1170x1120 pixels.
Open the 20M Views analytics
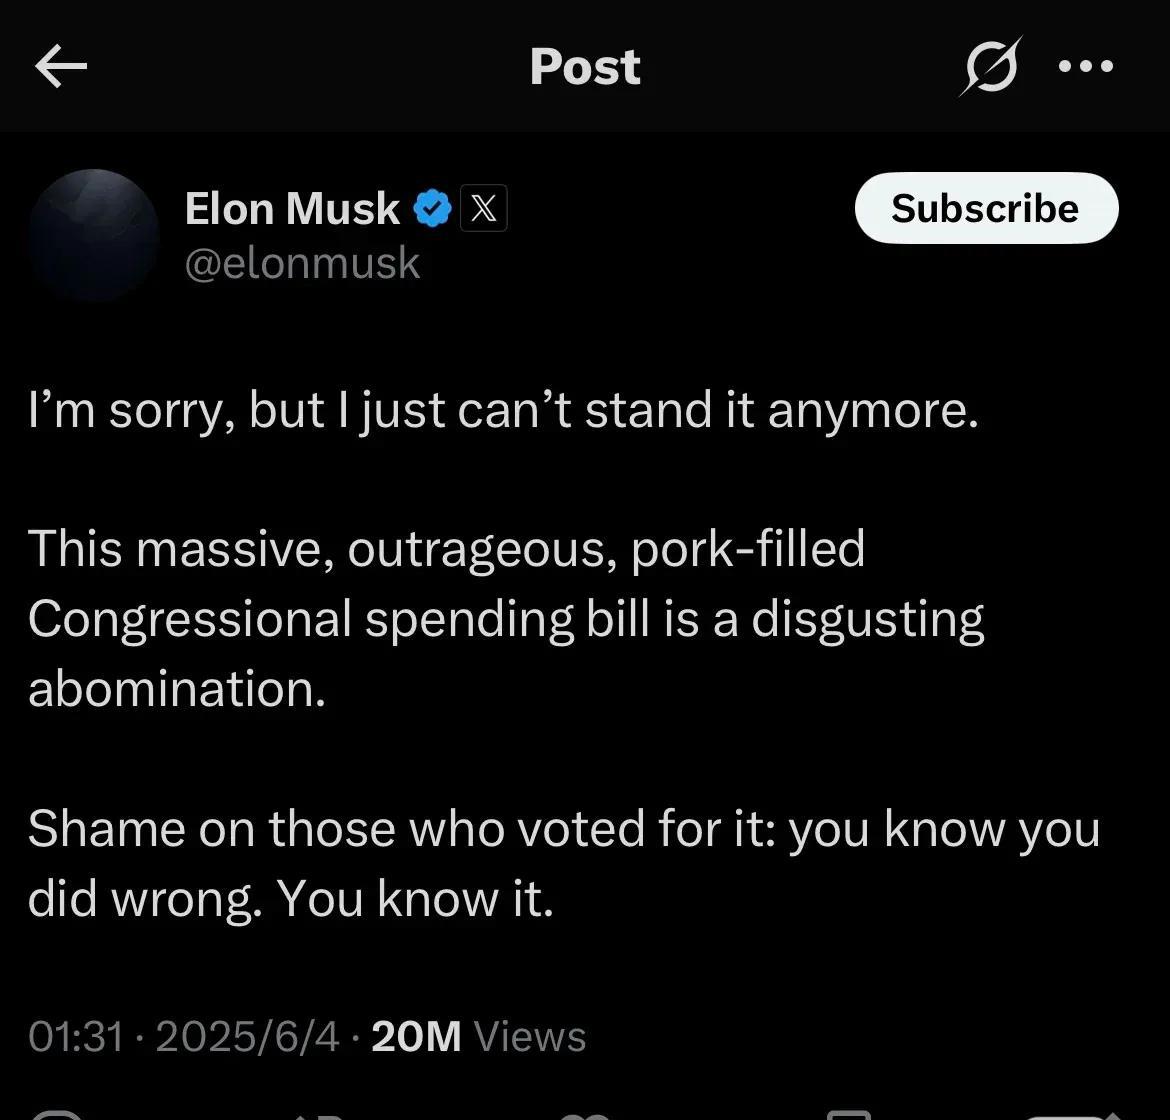pyautogui.click(x=478, y=1036)
